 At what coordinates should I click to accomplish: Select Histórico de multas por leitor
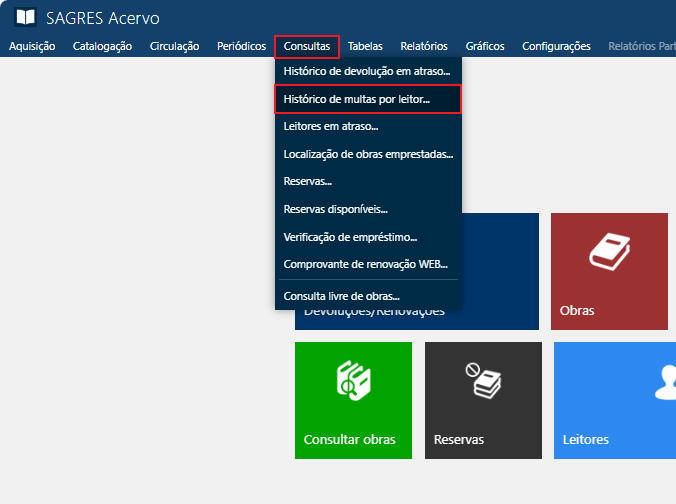[x=357, y=99]
